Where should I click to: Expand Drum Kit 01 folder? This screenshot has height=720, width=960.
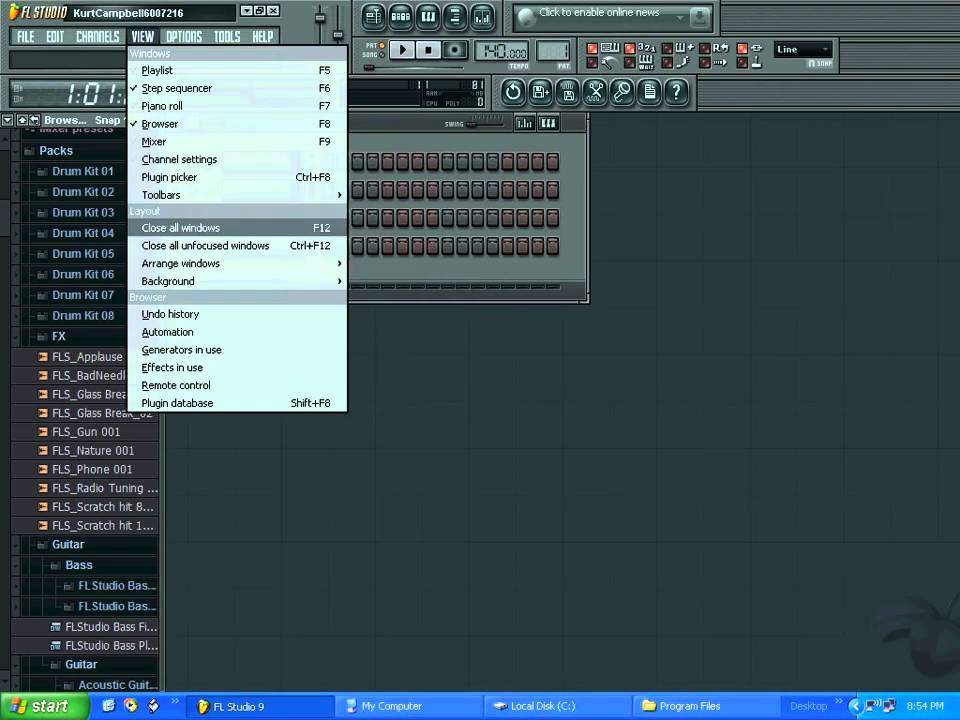point(67,171)
